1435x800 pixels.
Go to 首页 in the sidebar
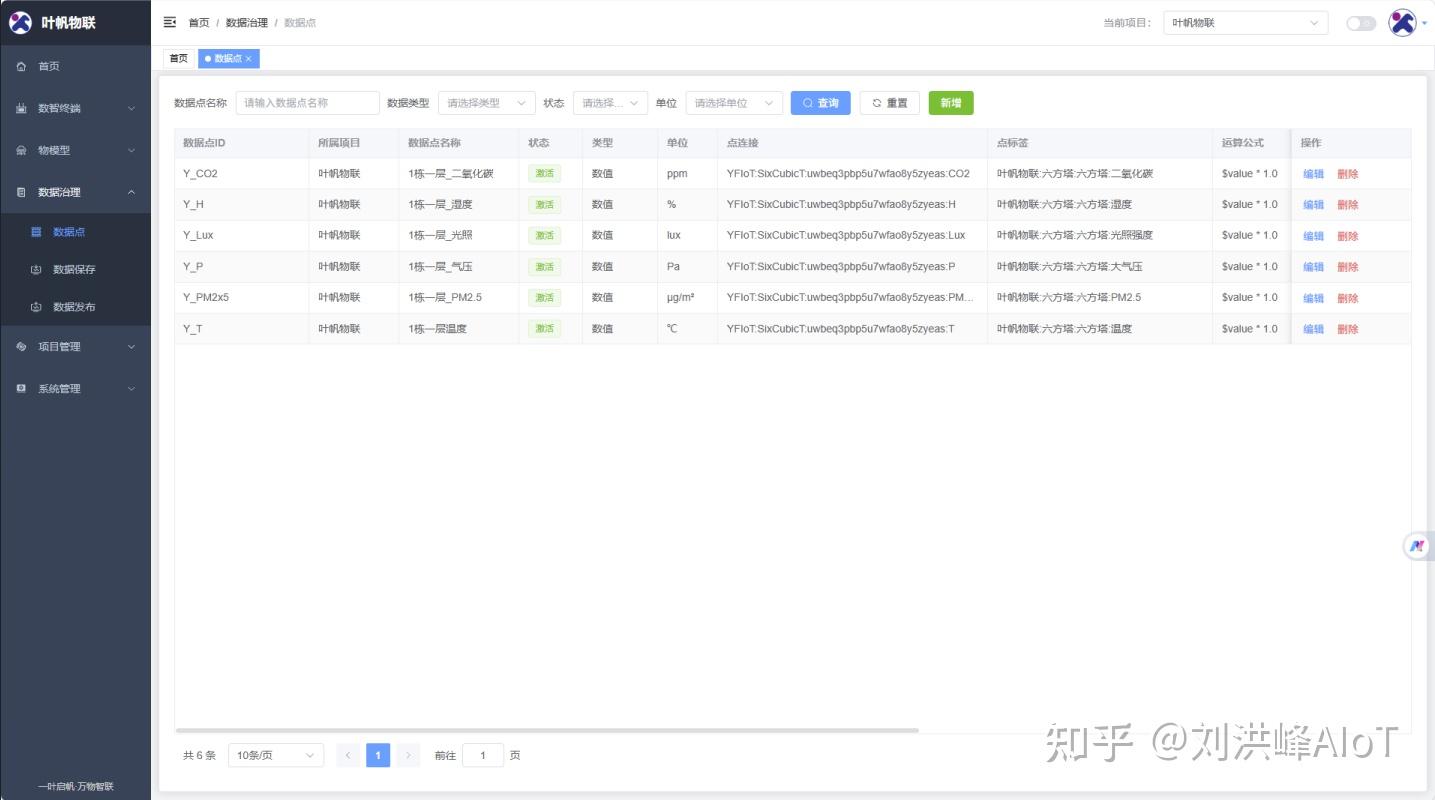click(x=75, y=66)
